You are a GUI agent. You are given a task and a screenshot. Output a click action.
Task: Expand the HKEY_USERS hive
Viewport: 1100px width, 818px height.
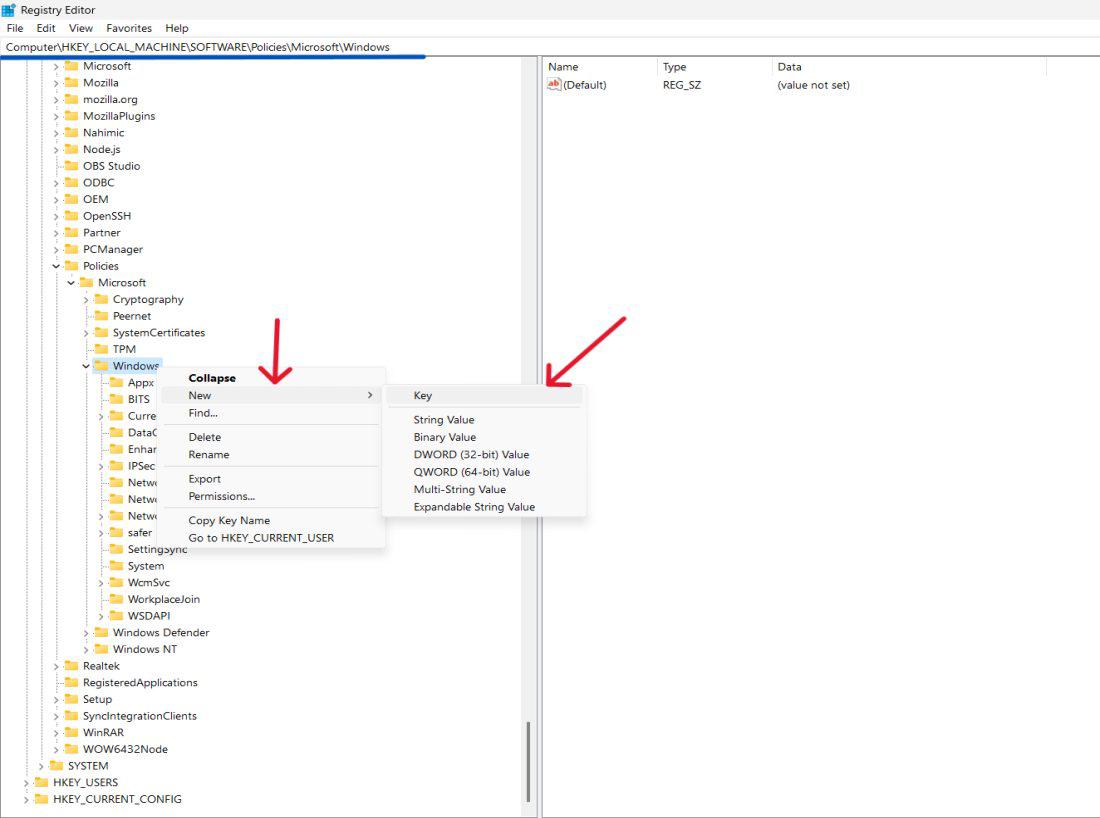27,782
